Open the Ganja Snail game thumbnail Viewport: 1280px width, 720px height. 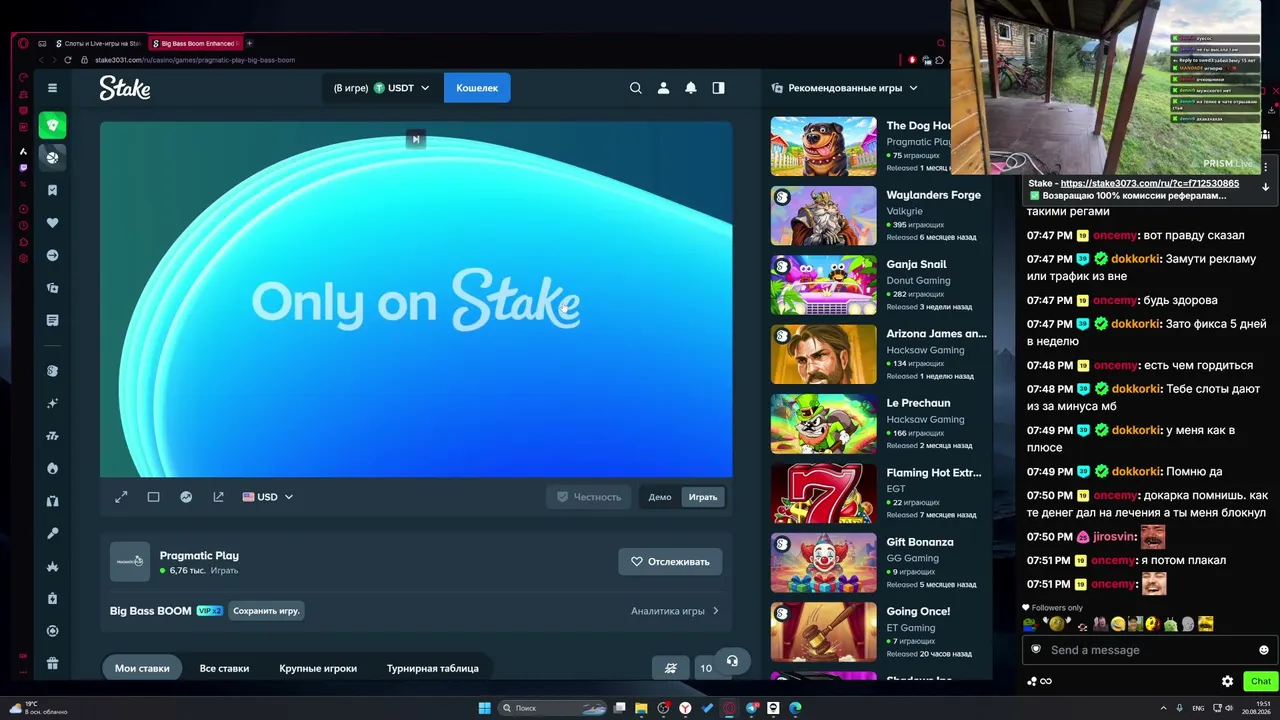point(824,285)
